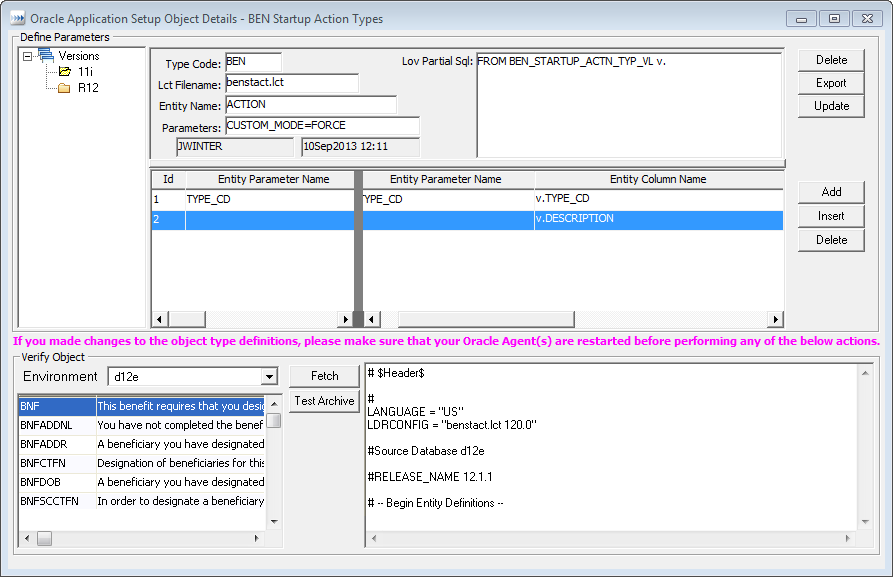Click the archive output pane's scroll down arrow

click(865, 522)
